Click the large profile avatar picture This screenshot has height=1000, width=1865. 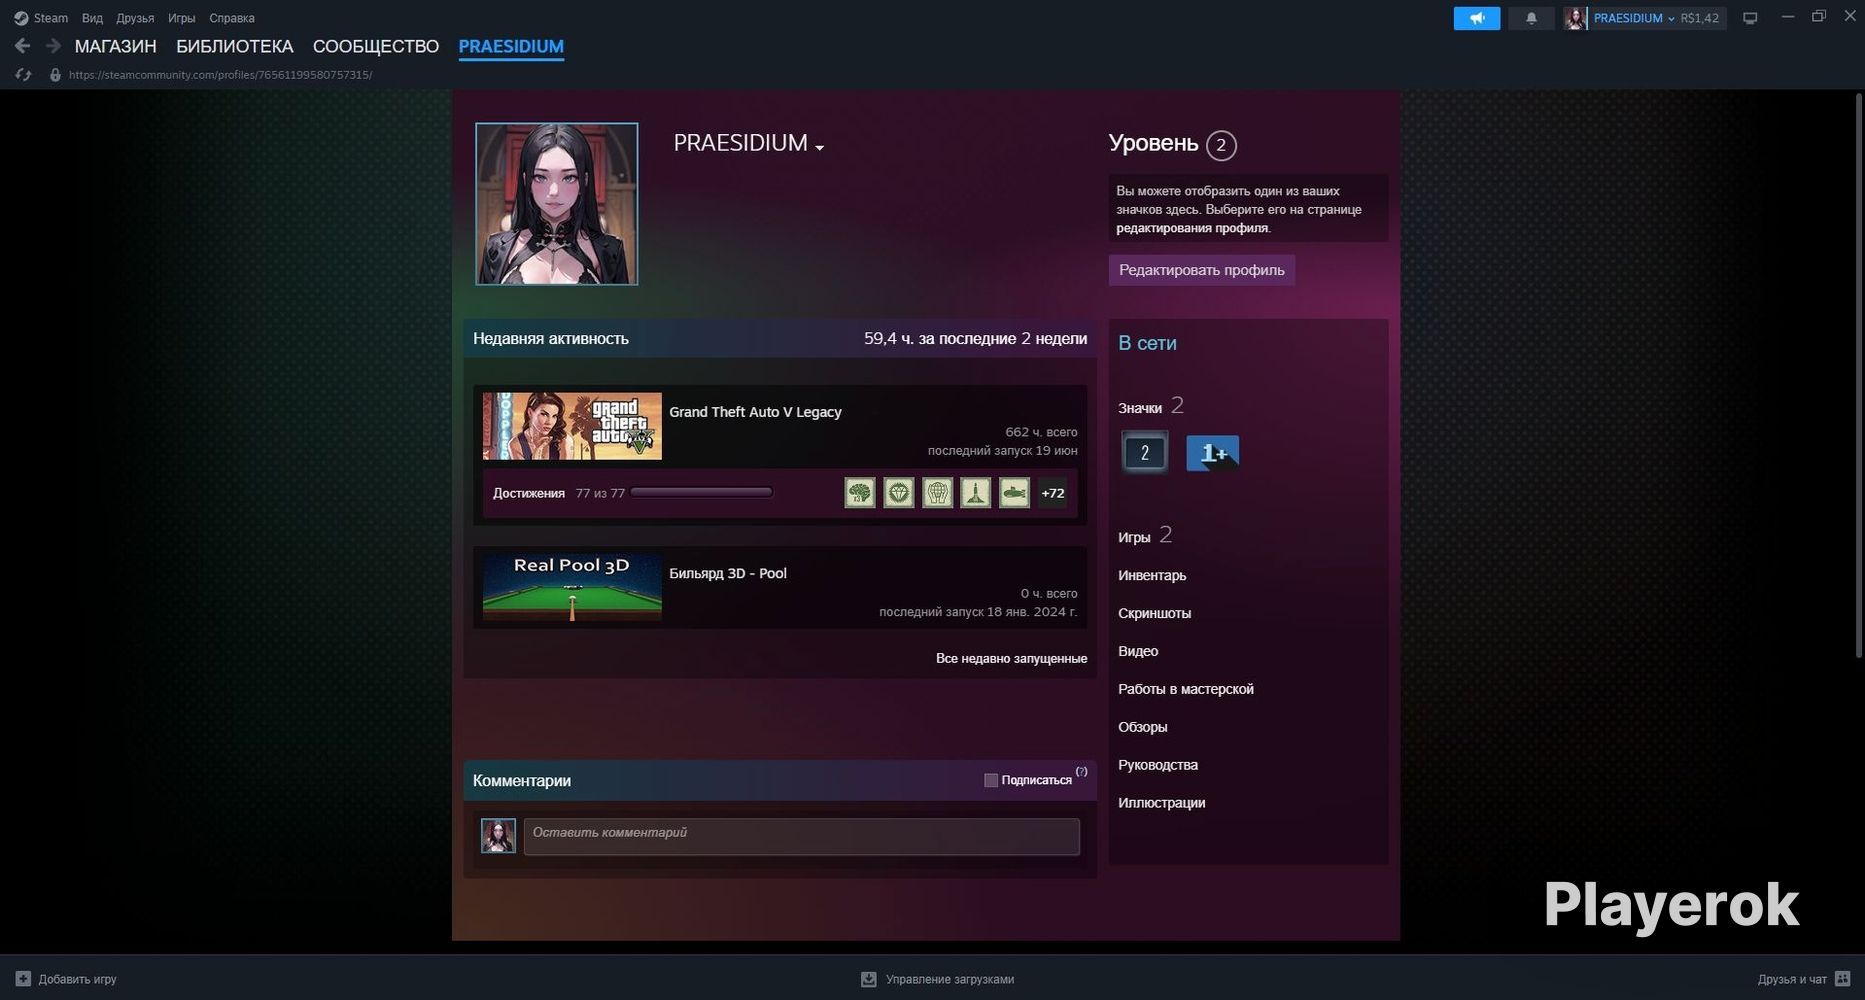pyautogui.click(x=556, y=204)
